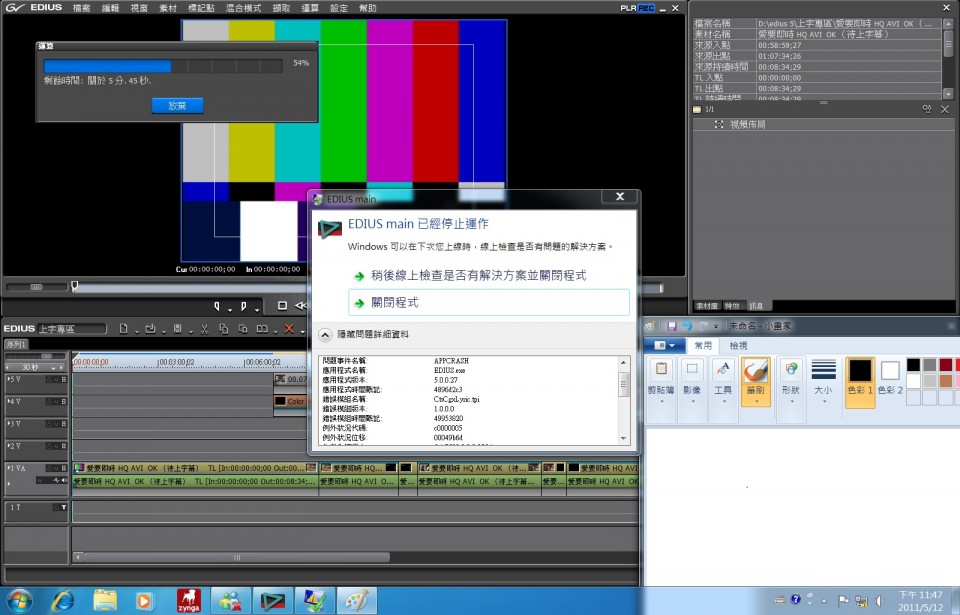
Task: Click the Save icon in Paint title bar
Action: [x=672, y=326]
